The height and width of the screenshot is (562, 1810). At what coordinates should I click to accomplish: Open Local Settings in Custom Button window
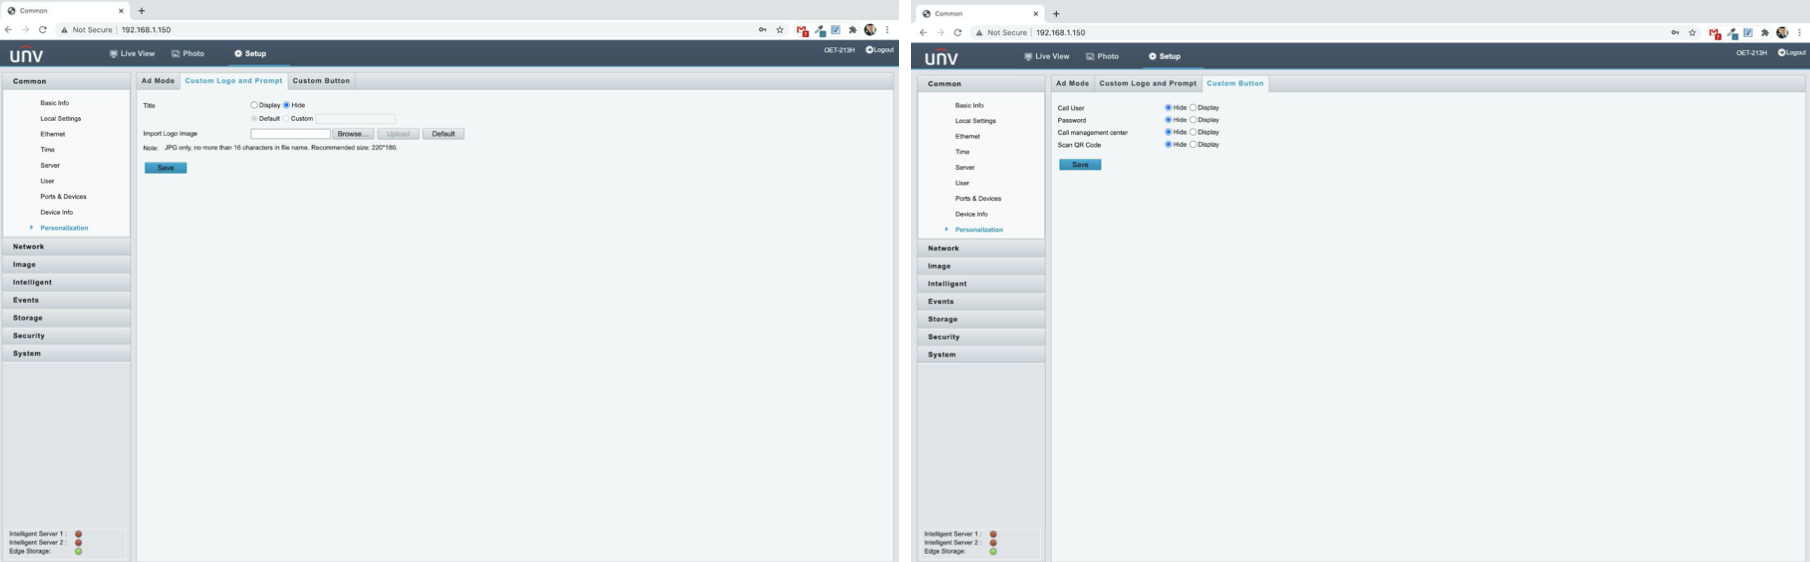point(975,121)
